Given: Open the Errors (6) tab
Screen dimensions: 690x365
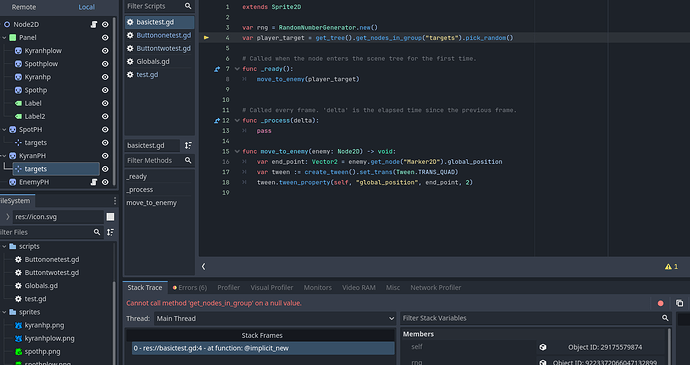Looking at the screenshot, I should coord(190,288).
